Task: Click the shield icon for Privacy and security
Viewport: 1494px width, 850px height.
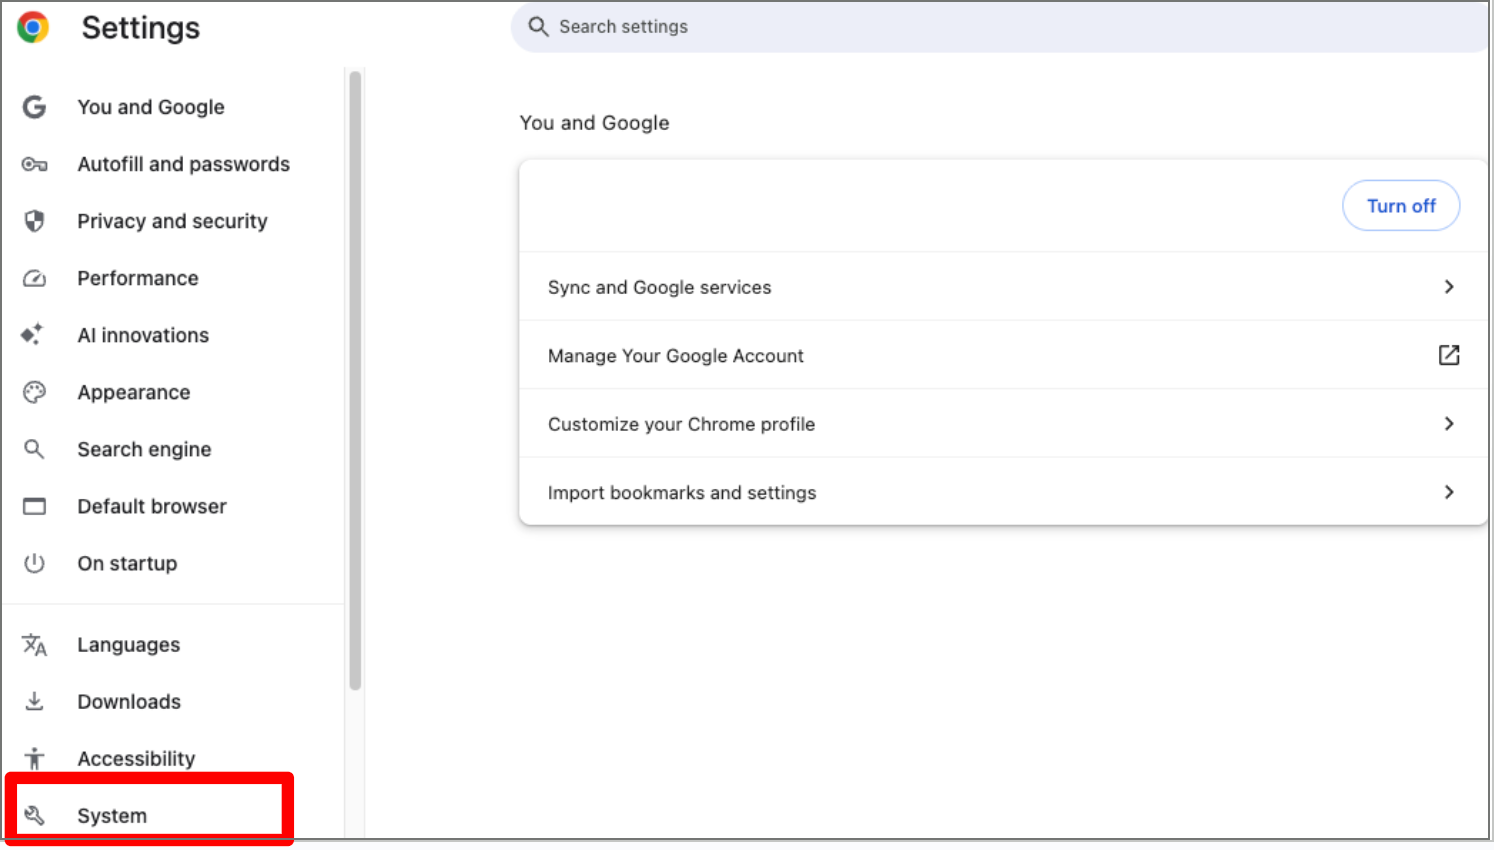Action: [34, 221]
